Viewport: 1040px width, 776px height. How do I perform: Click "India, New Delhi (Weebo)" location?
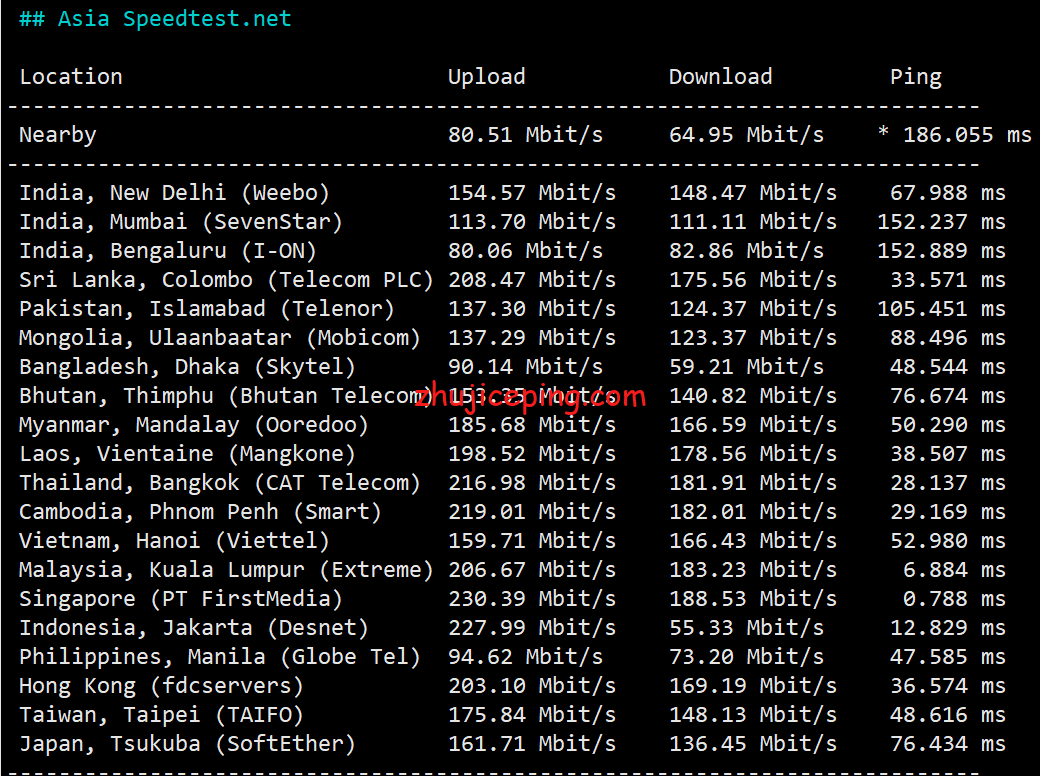(x=174, y=193)
